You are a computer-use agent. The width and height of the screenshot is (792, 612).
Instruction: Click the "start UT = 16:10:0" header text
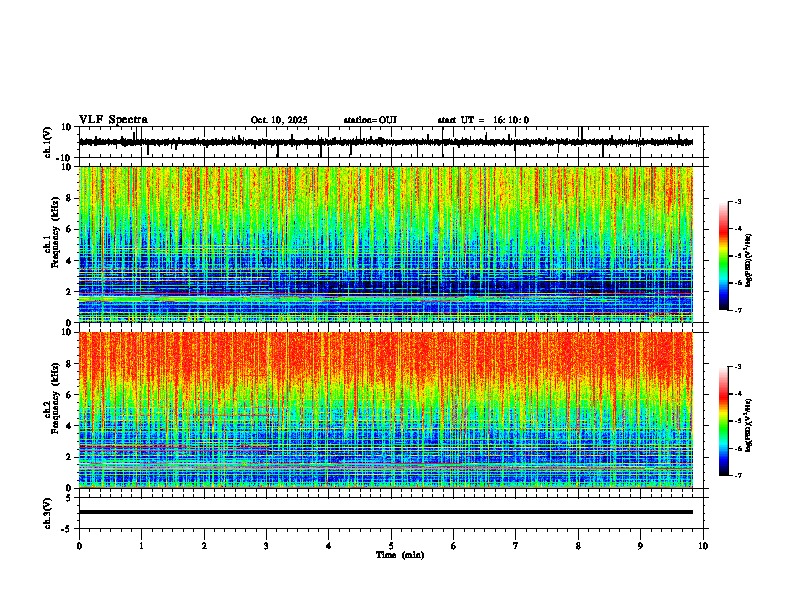[x=483, y=120]
